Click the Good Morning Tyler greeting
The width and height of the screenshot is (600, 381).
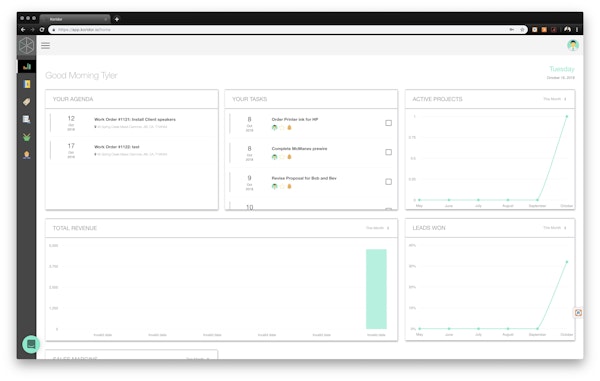[81, 75]
